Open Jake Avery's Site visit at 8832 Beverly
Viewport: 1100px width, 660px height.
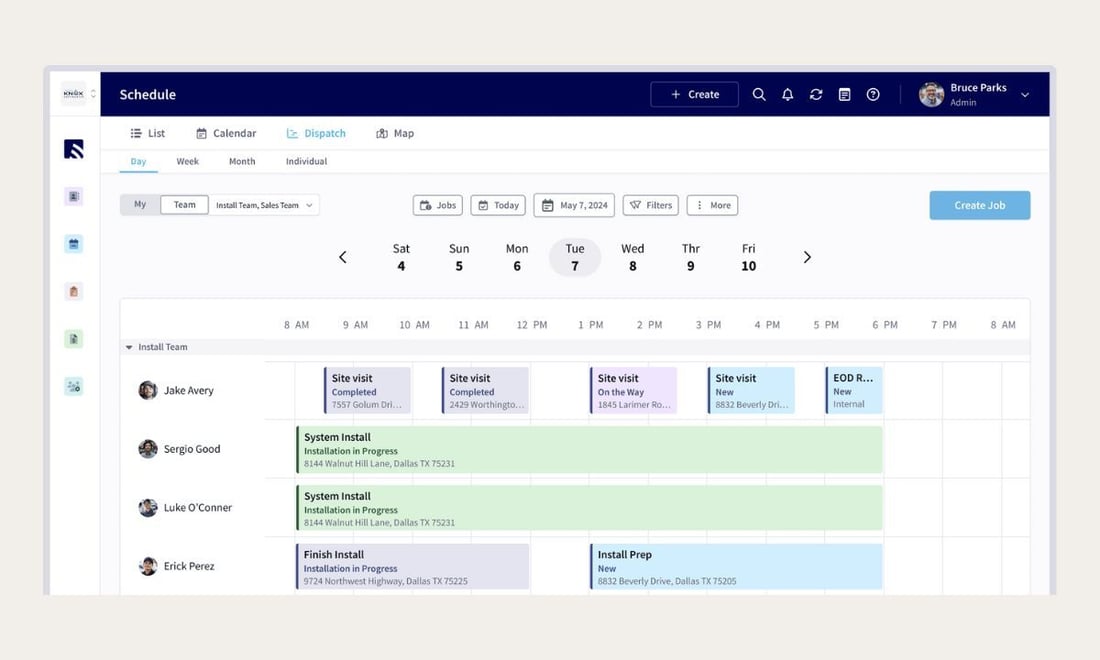coord(751,391)
